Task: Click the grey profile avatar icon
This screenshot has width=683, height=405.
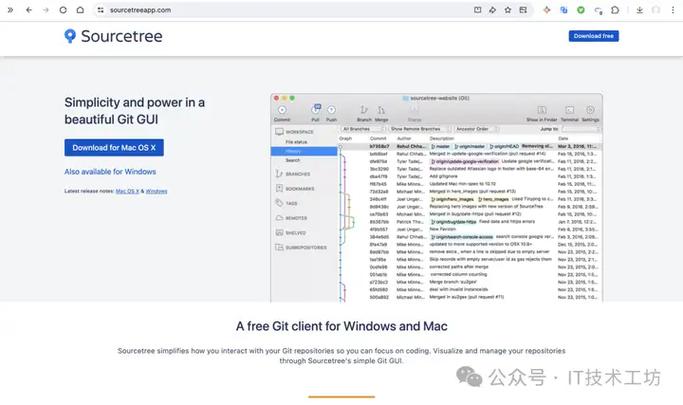Action: pos(656,10)
